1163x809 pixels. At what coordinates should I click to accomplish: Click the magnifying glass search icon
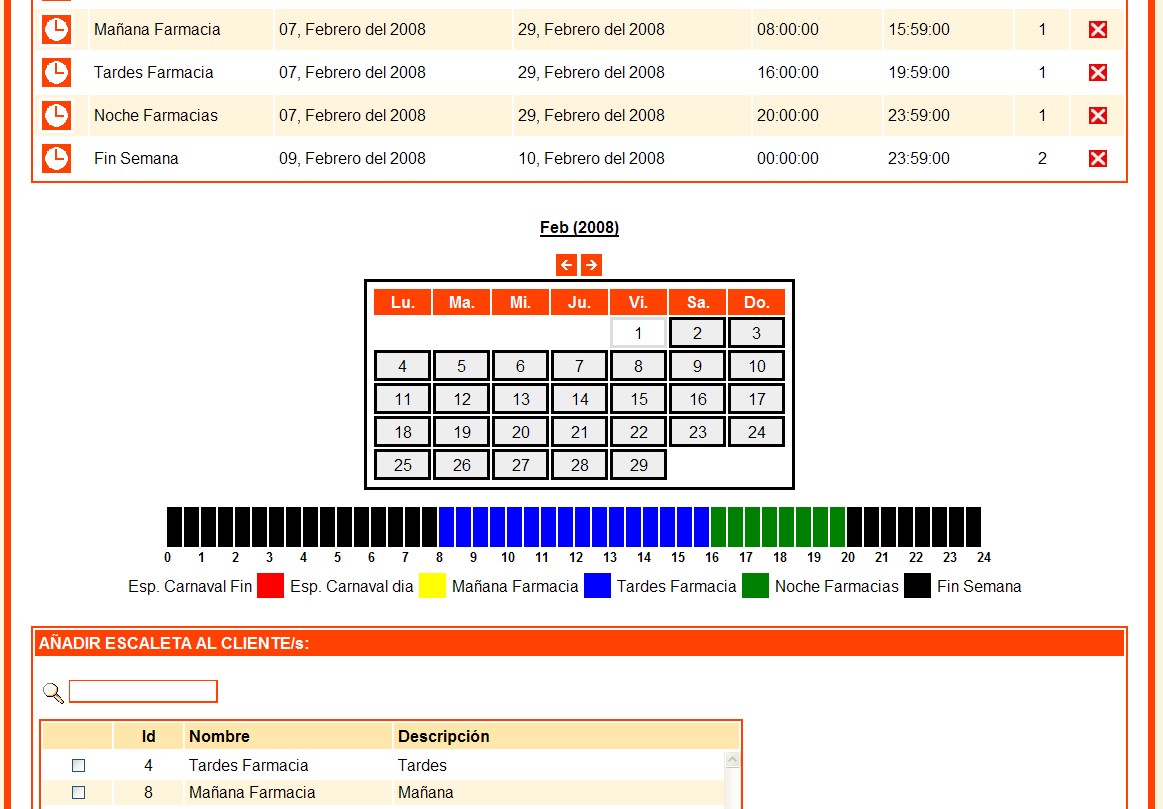coord(53,692)
